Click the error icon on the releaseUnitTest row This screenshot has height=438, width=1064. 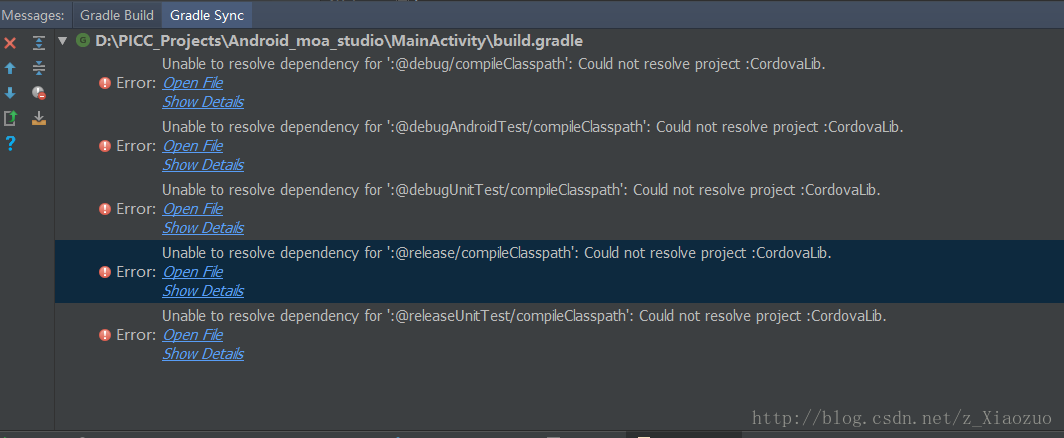click(x=105, y=335)
